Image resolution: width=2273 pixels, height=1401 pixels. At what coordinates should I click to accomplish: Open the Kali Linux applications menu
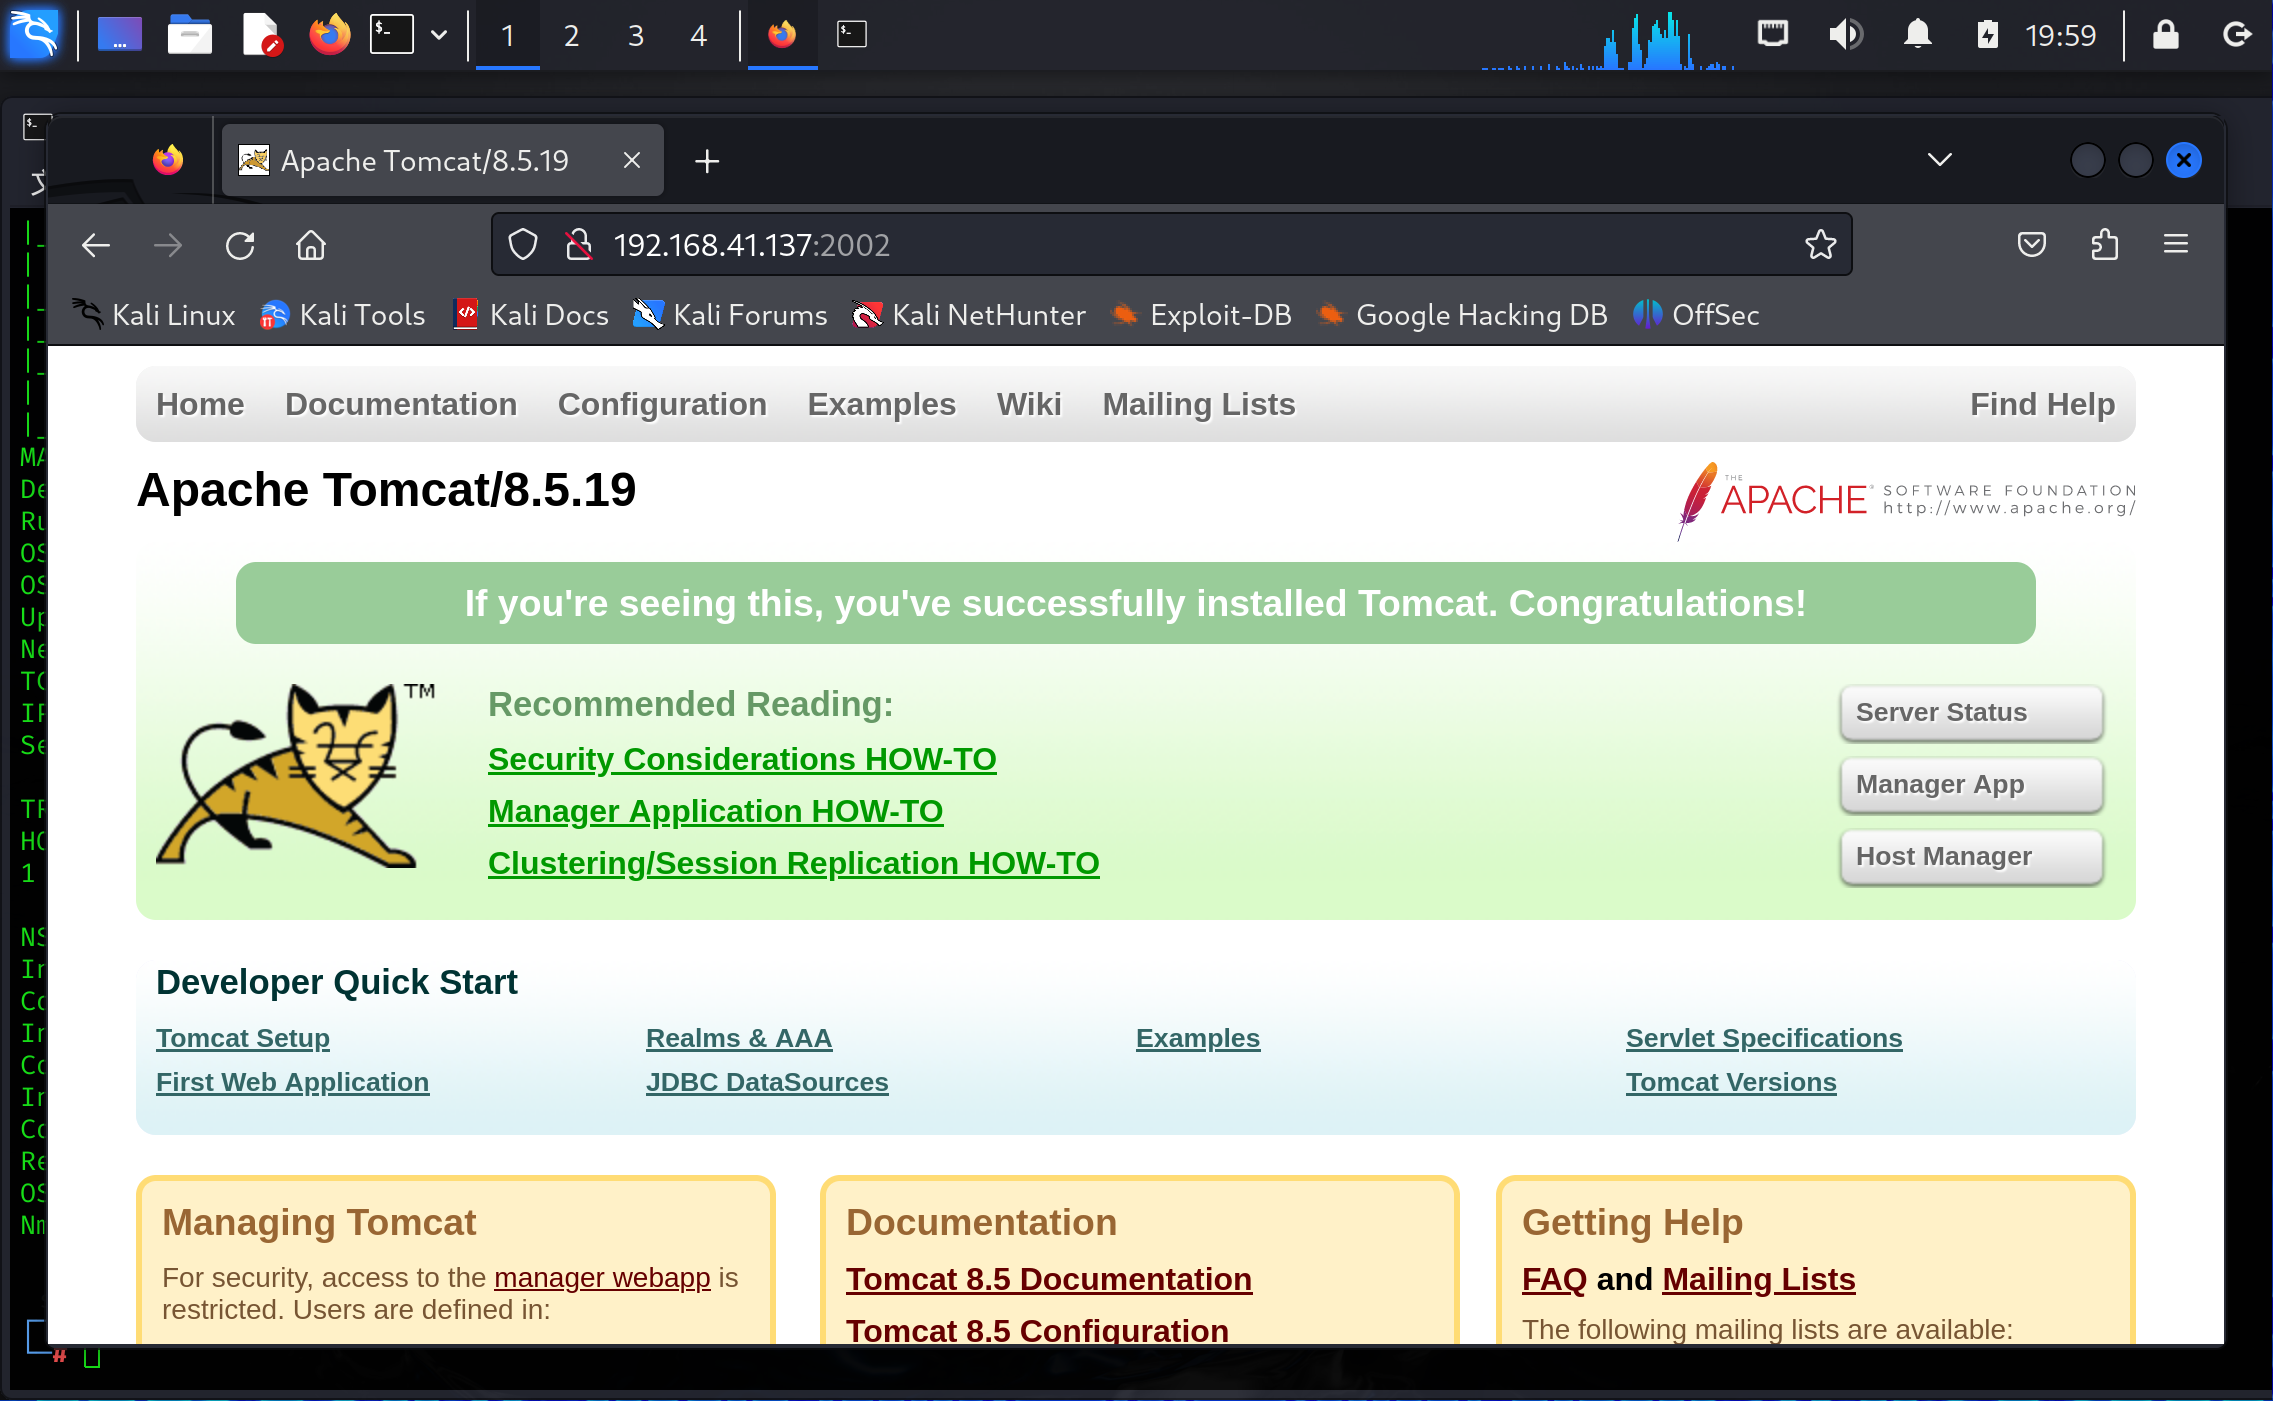[33, 34]
